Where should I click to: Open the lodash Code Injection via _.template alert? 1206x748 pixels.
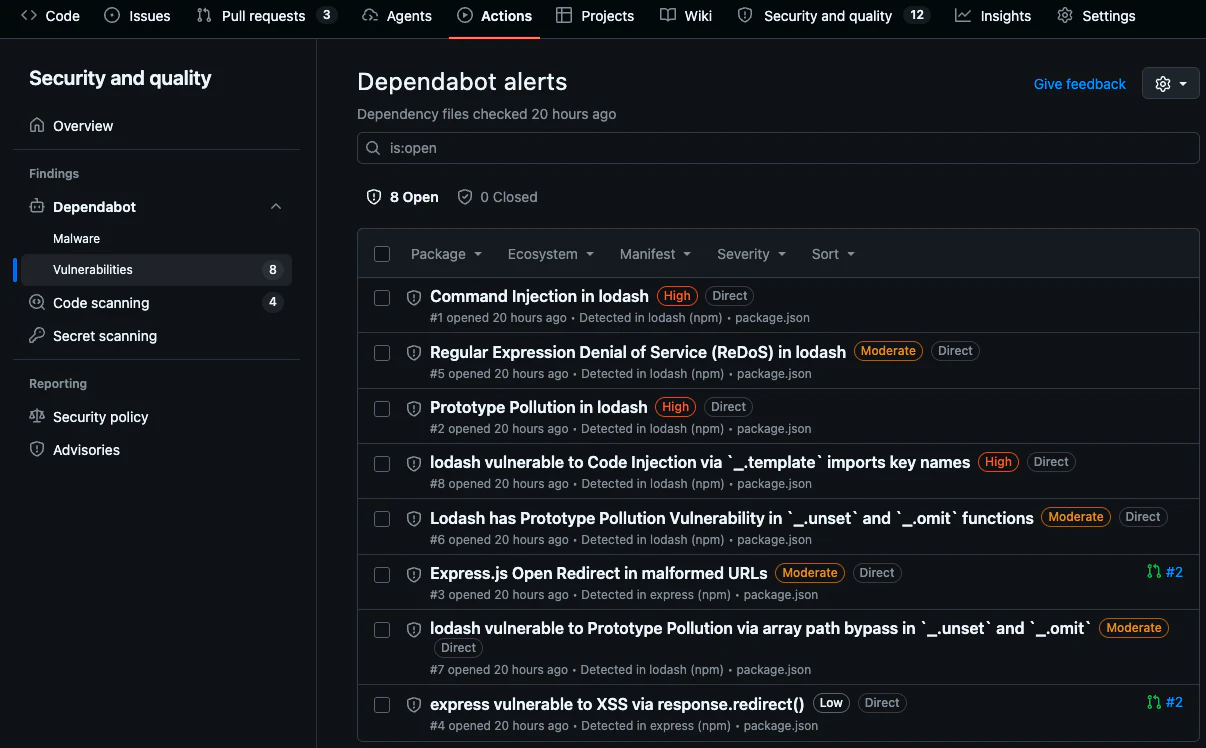tap(700, 462)
